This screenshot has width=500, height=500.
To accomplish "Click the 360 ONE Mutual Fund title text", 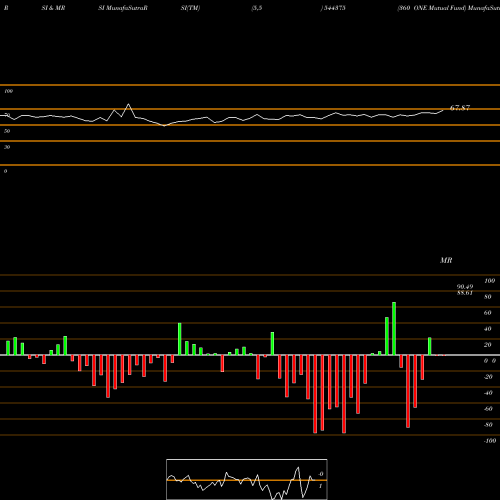I will tap(432, 8).
